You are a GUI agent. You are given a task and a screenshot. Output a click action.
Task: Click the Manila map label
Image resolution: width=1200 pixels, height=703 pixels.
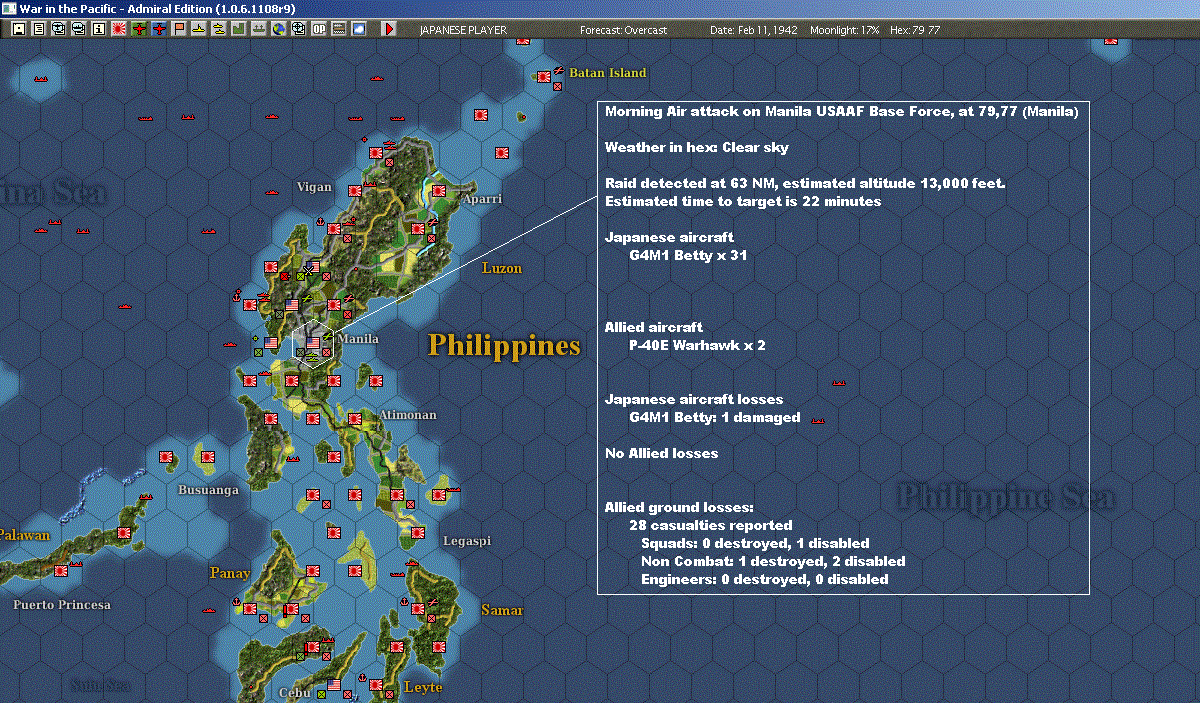[x=358, y=339]
